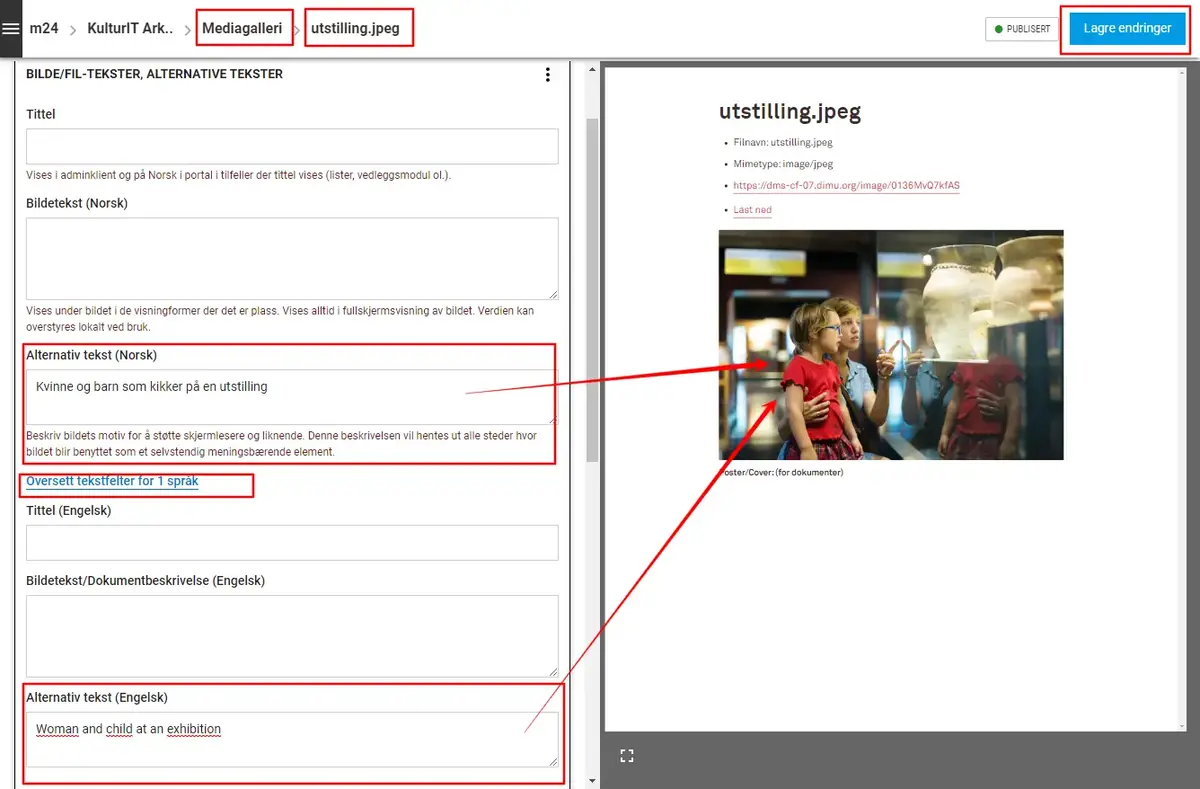Edit the Alternativ tekst (Engelsk) field
Viewport: 1200px width, 789px height.
click(x=291, y=739)
